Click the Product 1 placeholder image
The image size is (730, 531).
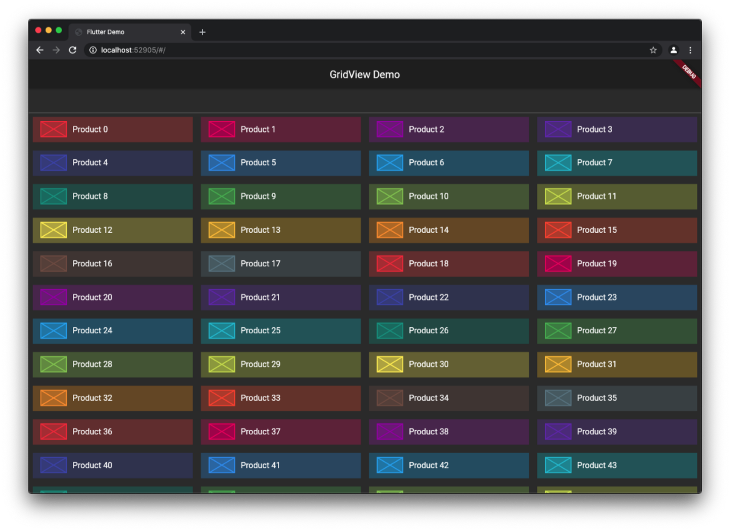pyautogui.click(x=222, y=129)
